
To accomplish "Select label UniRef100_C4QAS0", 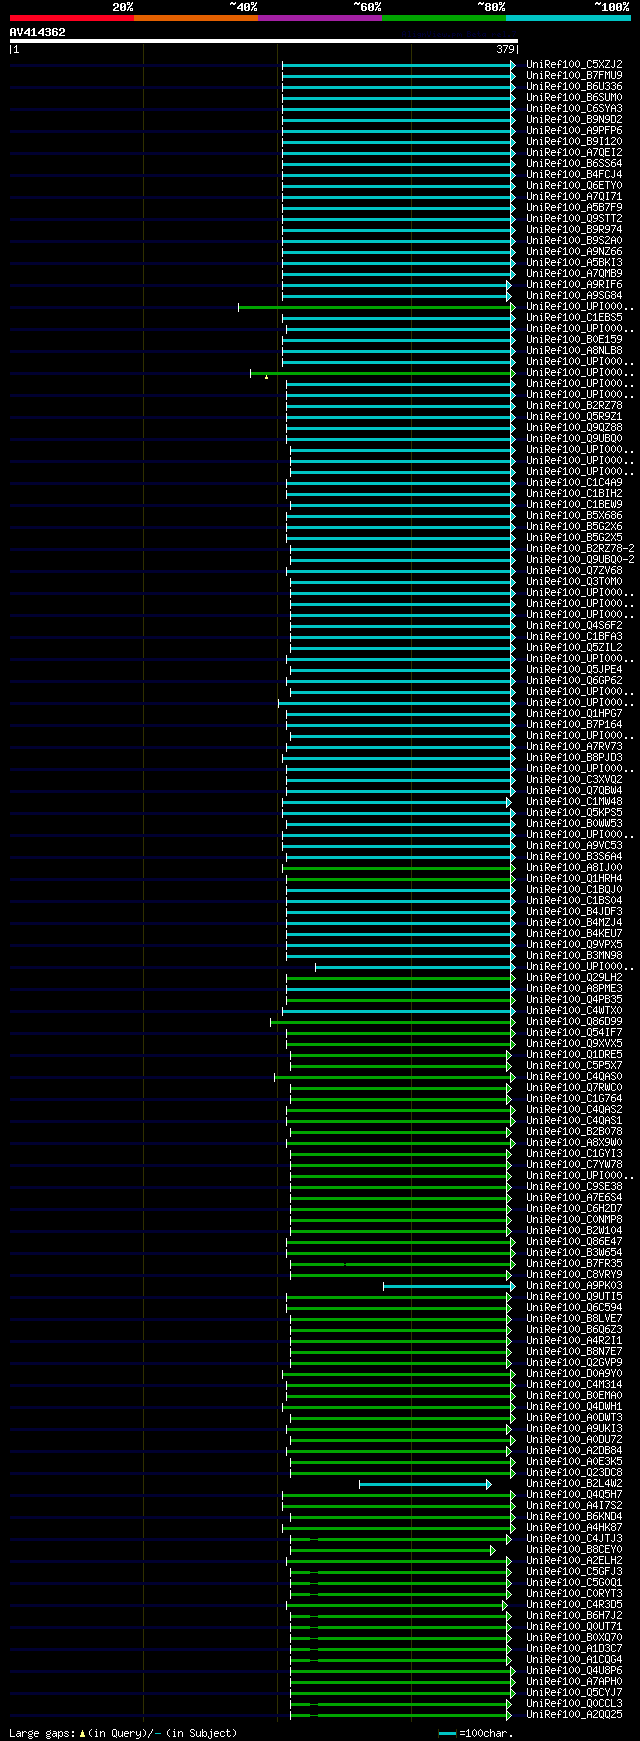I will [574, 1077].
